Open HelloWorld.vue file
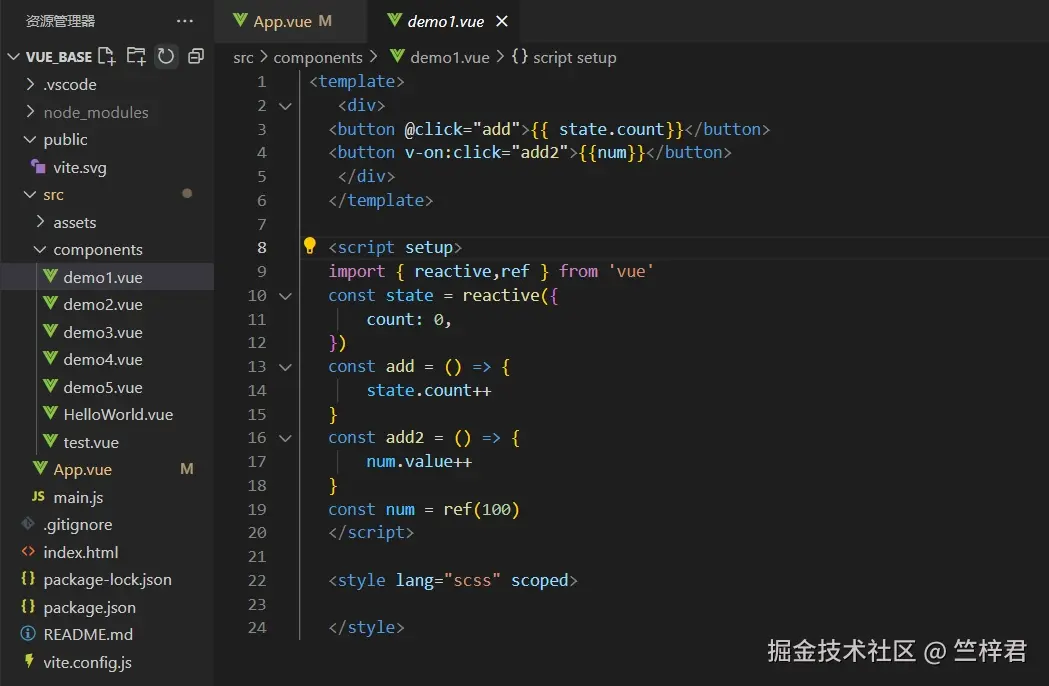1049x686 pixels. click(x=118, y=414)
